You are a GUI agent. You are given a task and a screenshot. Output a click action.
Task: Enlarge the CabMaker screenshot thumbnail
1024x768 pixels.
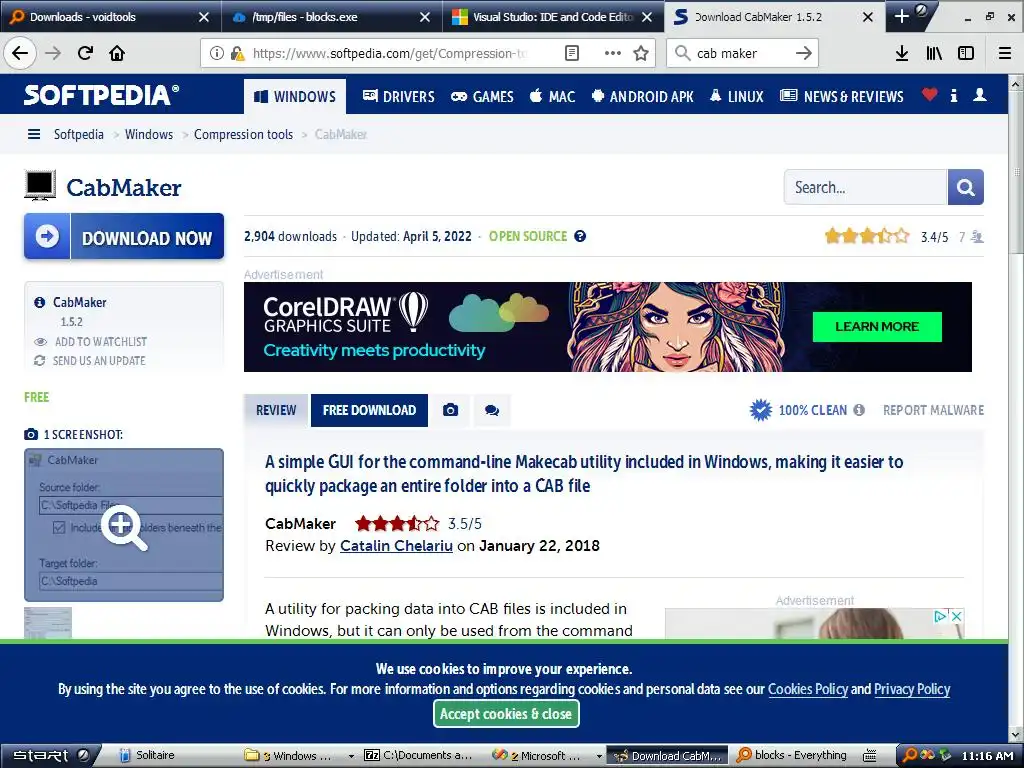tap(124, 524)
